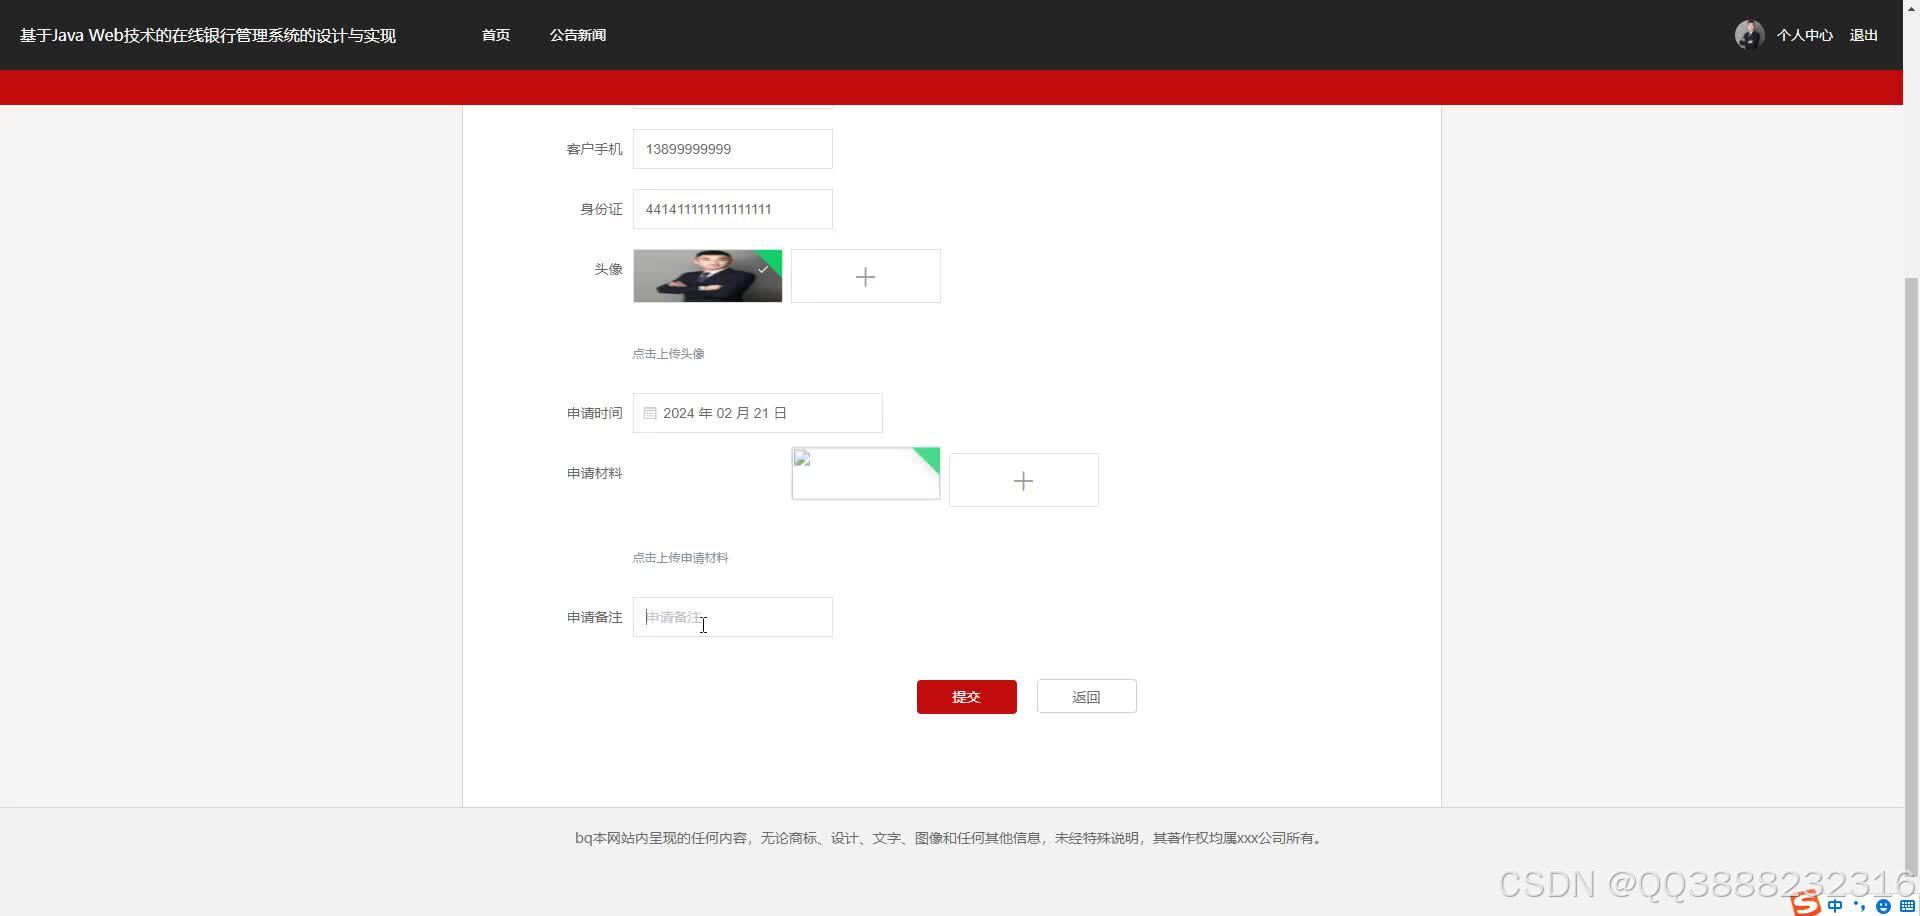Click the 申请备注 input field
The height and width of the screenshot is (916, 1920).
pos(732,617)
